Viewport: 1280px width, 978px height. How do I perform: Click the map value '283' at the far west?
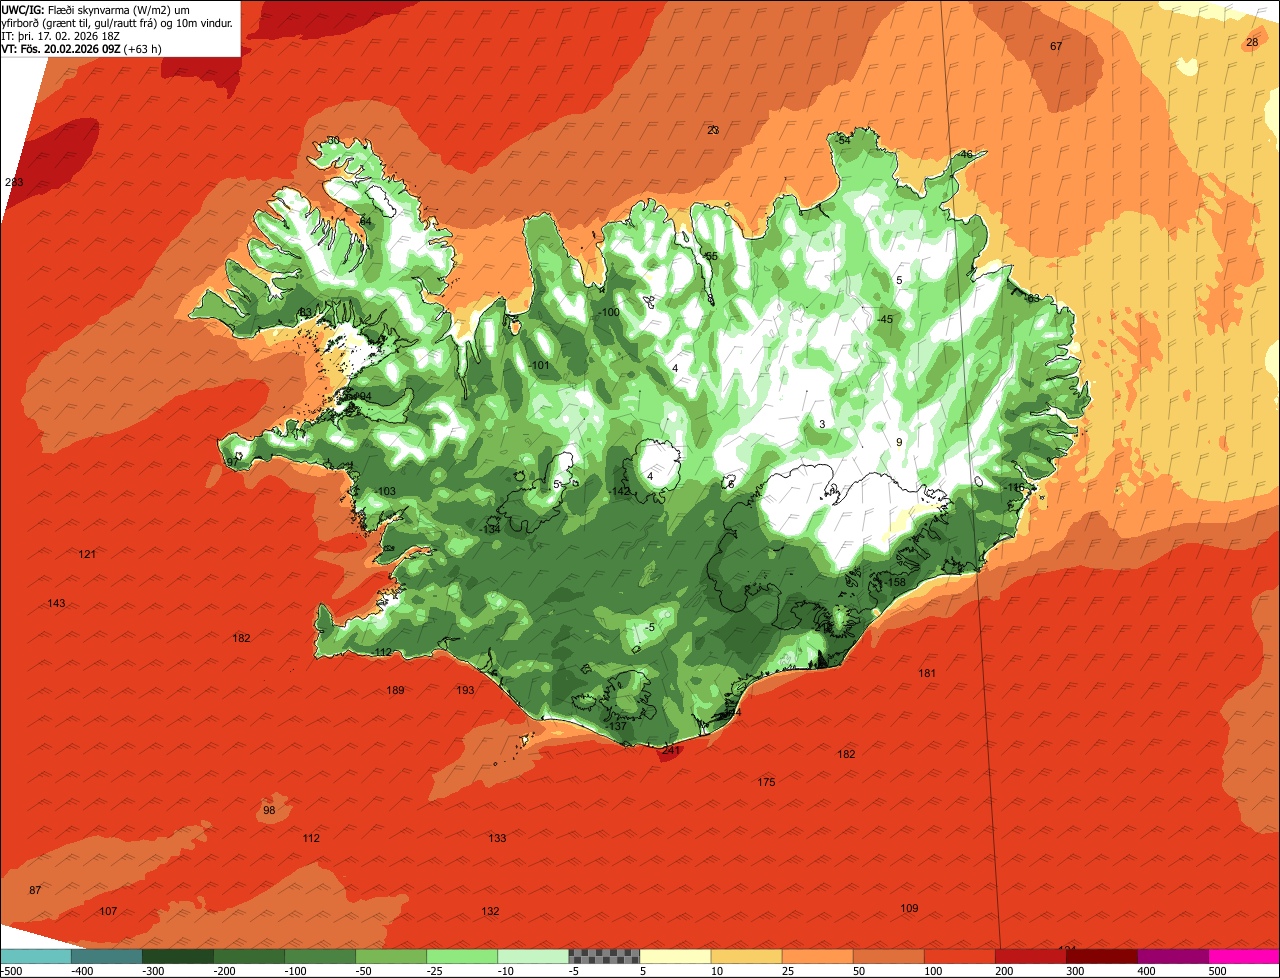[x=14, y=182]
